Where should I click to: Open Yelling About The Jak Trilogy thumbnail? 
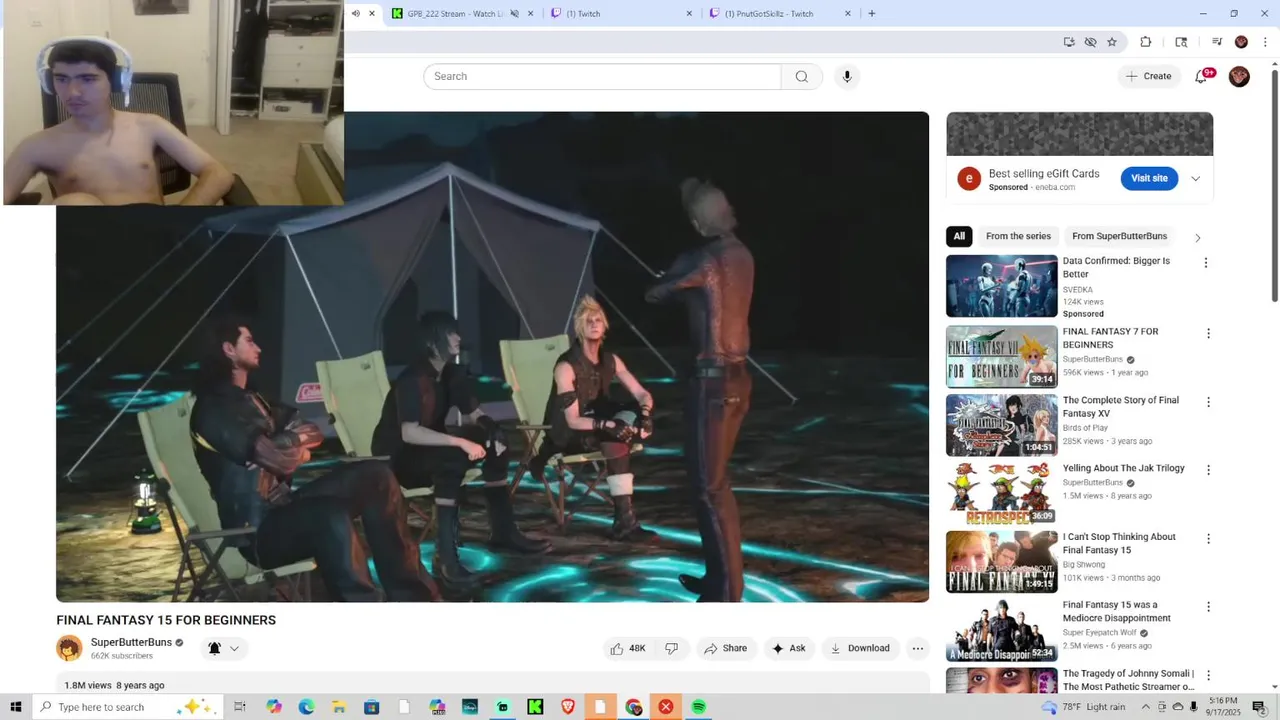1001,493
